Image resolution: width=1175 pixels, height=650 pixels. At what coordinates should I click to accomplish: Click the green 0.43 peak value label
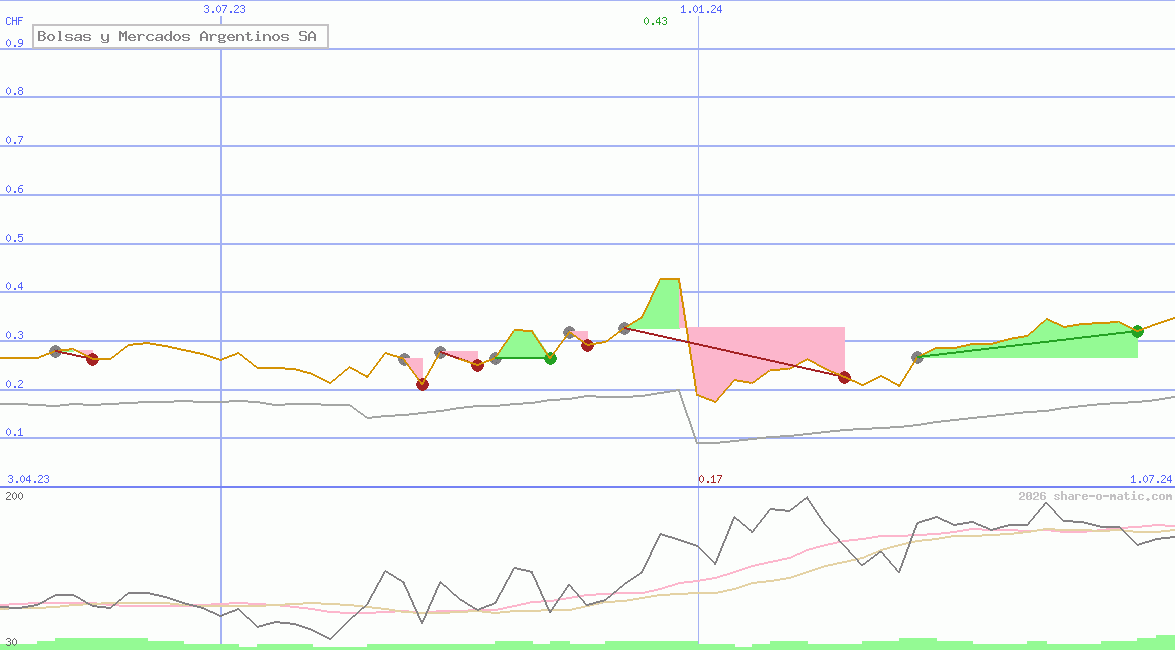(x=655, y=21)
